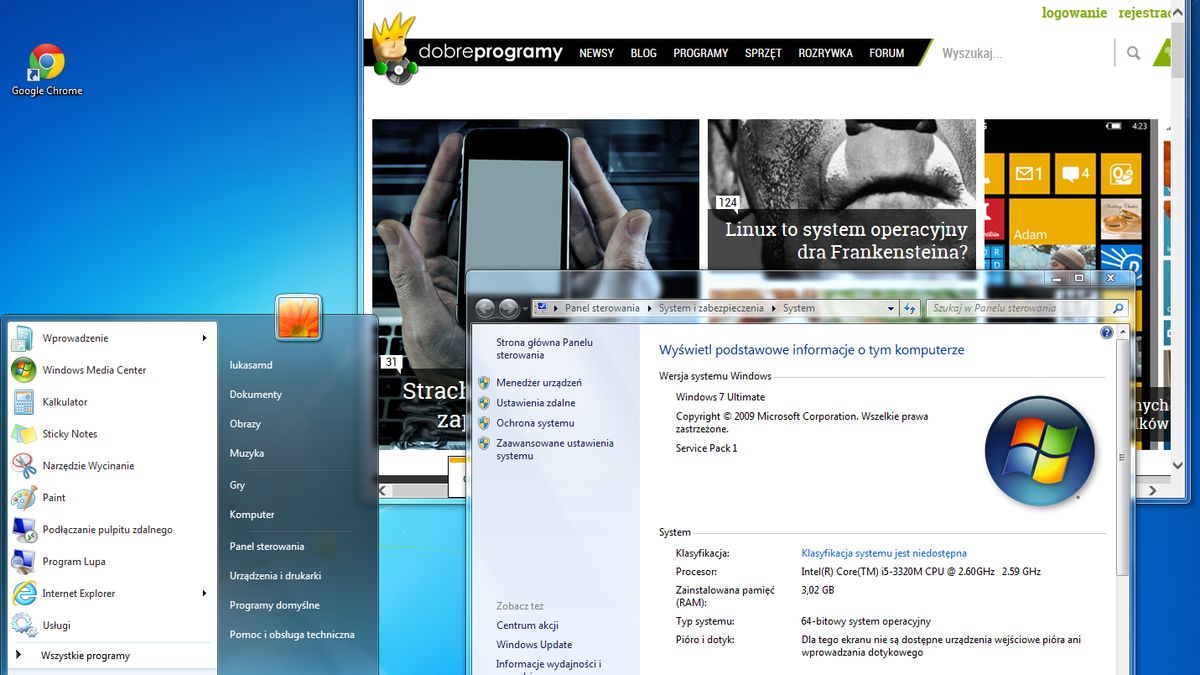Launch Windows Media Center from Start menu

coord(94,370)
